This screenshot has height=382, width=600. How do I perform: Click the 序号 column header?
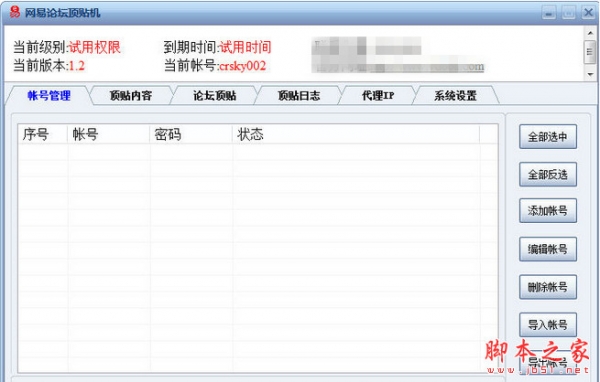pyautogui.click(x=43, y=134)
